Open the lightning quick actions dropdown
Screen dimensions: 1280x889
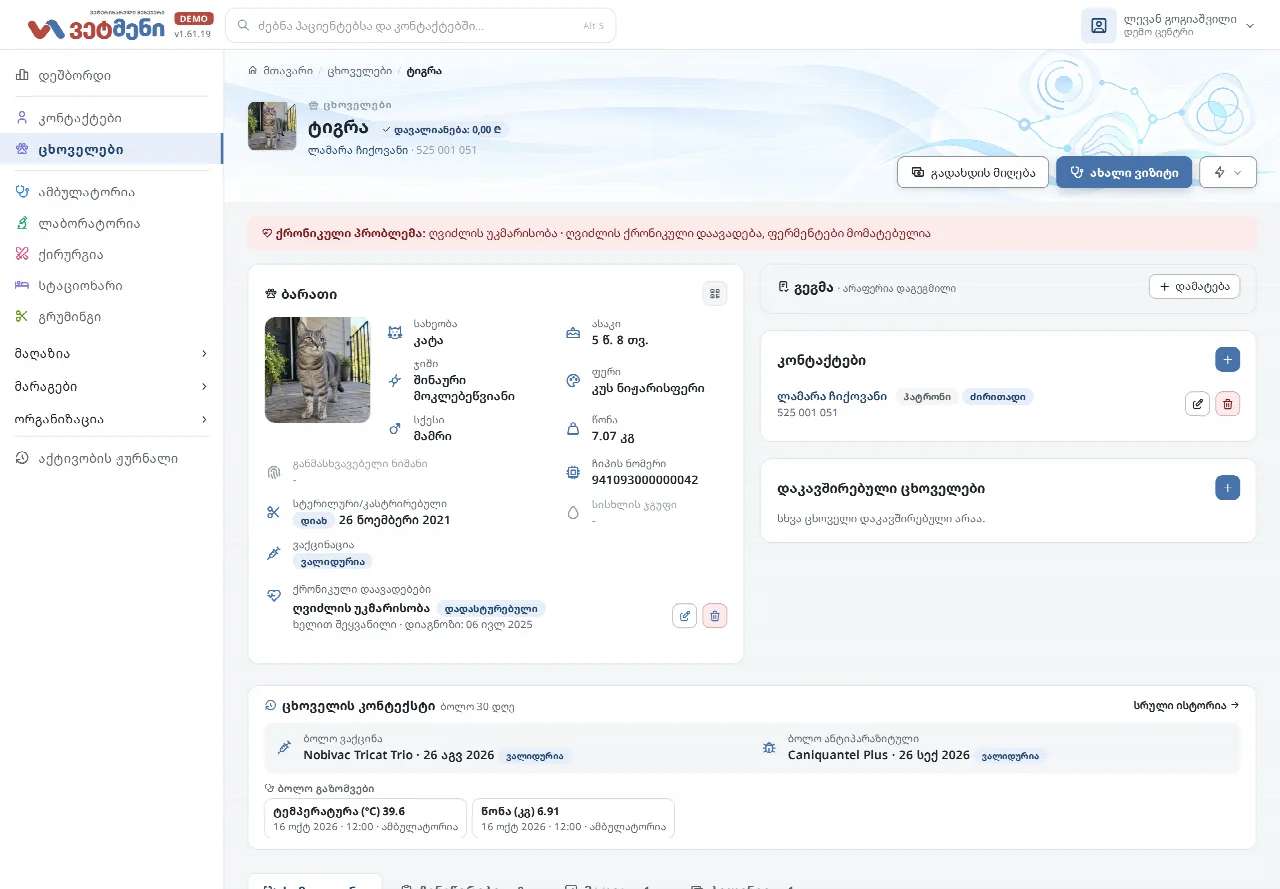pos(1227,172)
